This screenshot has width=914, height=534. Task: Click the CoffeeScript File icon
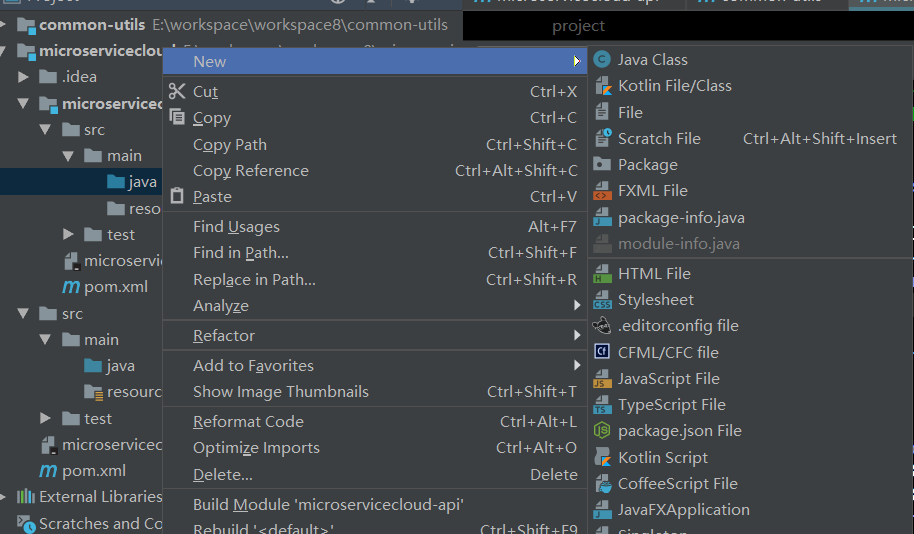coord(602,483)
